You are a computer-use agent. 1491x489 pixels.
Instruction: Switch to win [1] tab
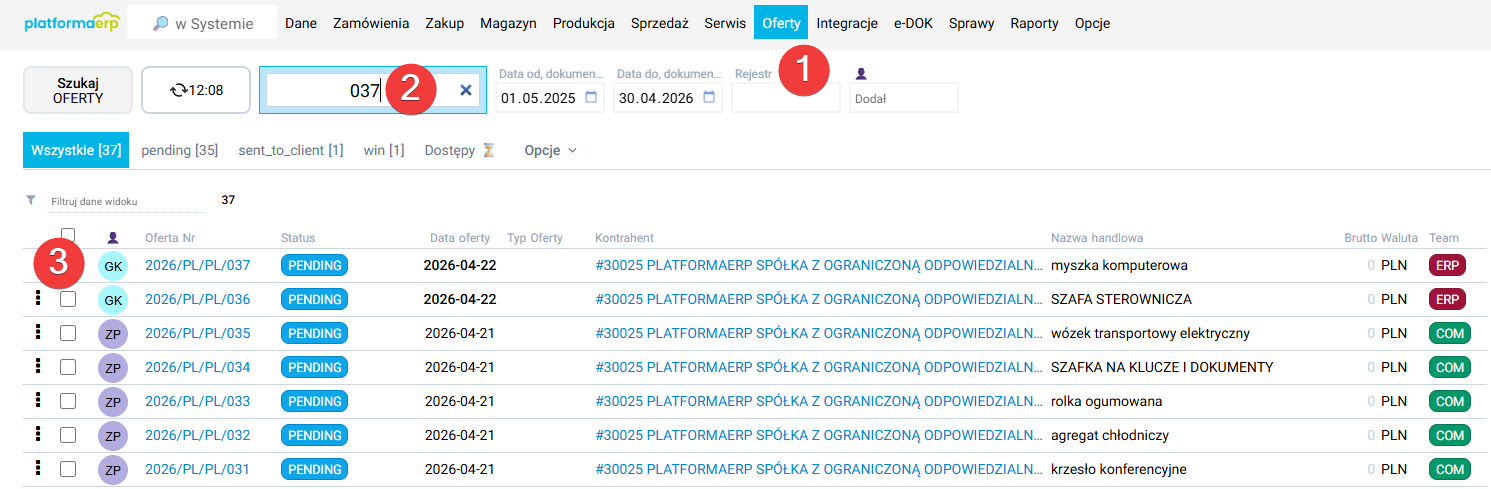pyautogui.click(x=384, y=150)
